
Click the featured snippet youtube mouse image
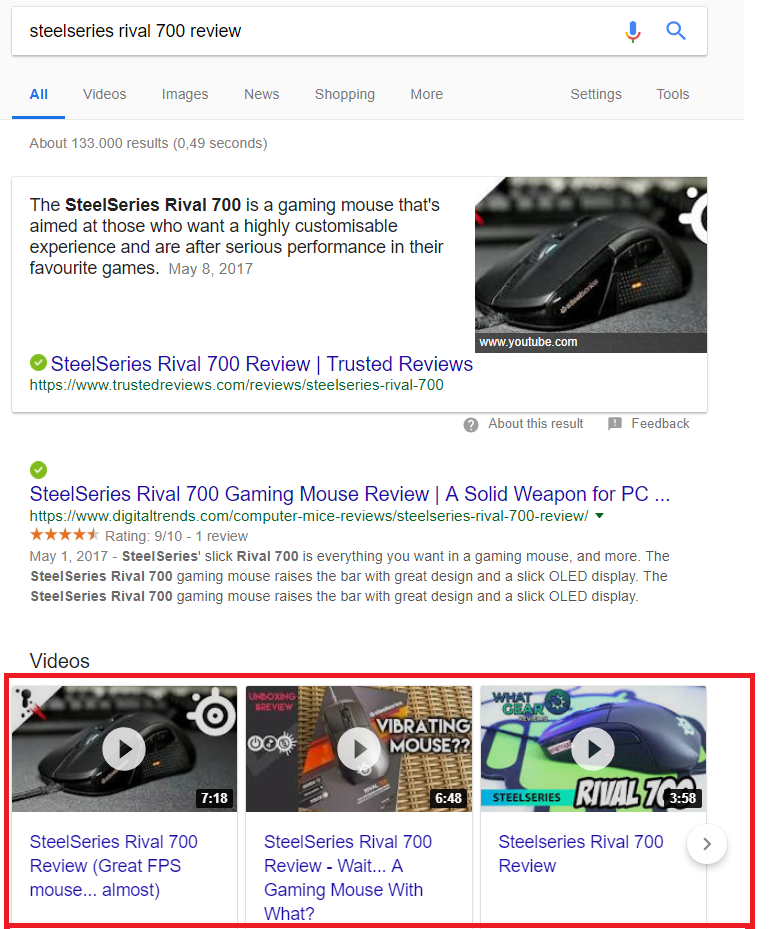(x=591, y=264)
